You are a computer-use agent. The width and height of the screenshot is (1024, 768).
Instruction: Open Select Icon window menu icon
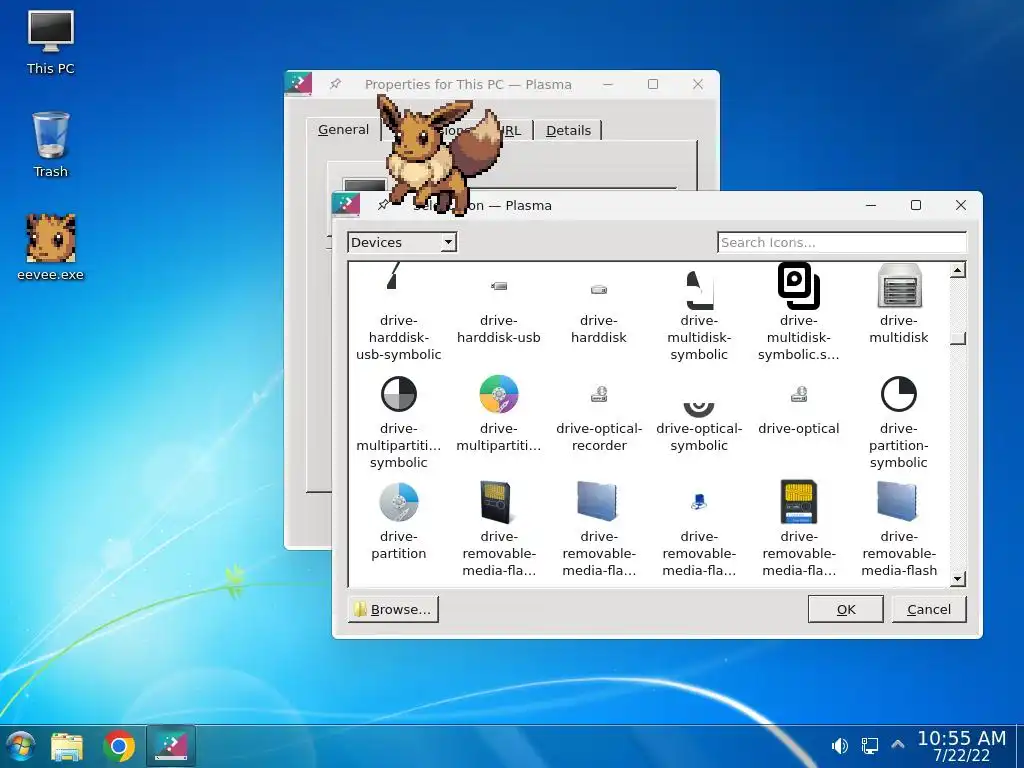346,204
